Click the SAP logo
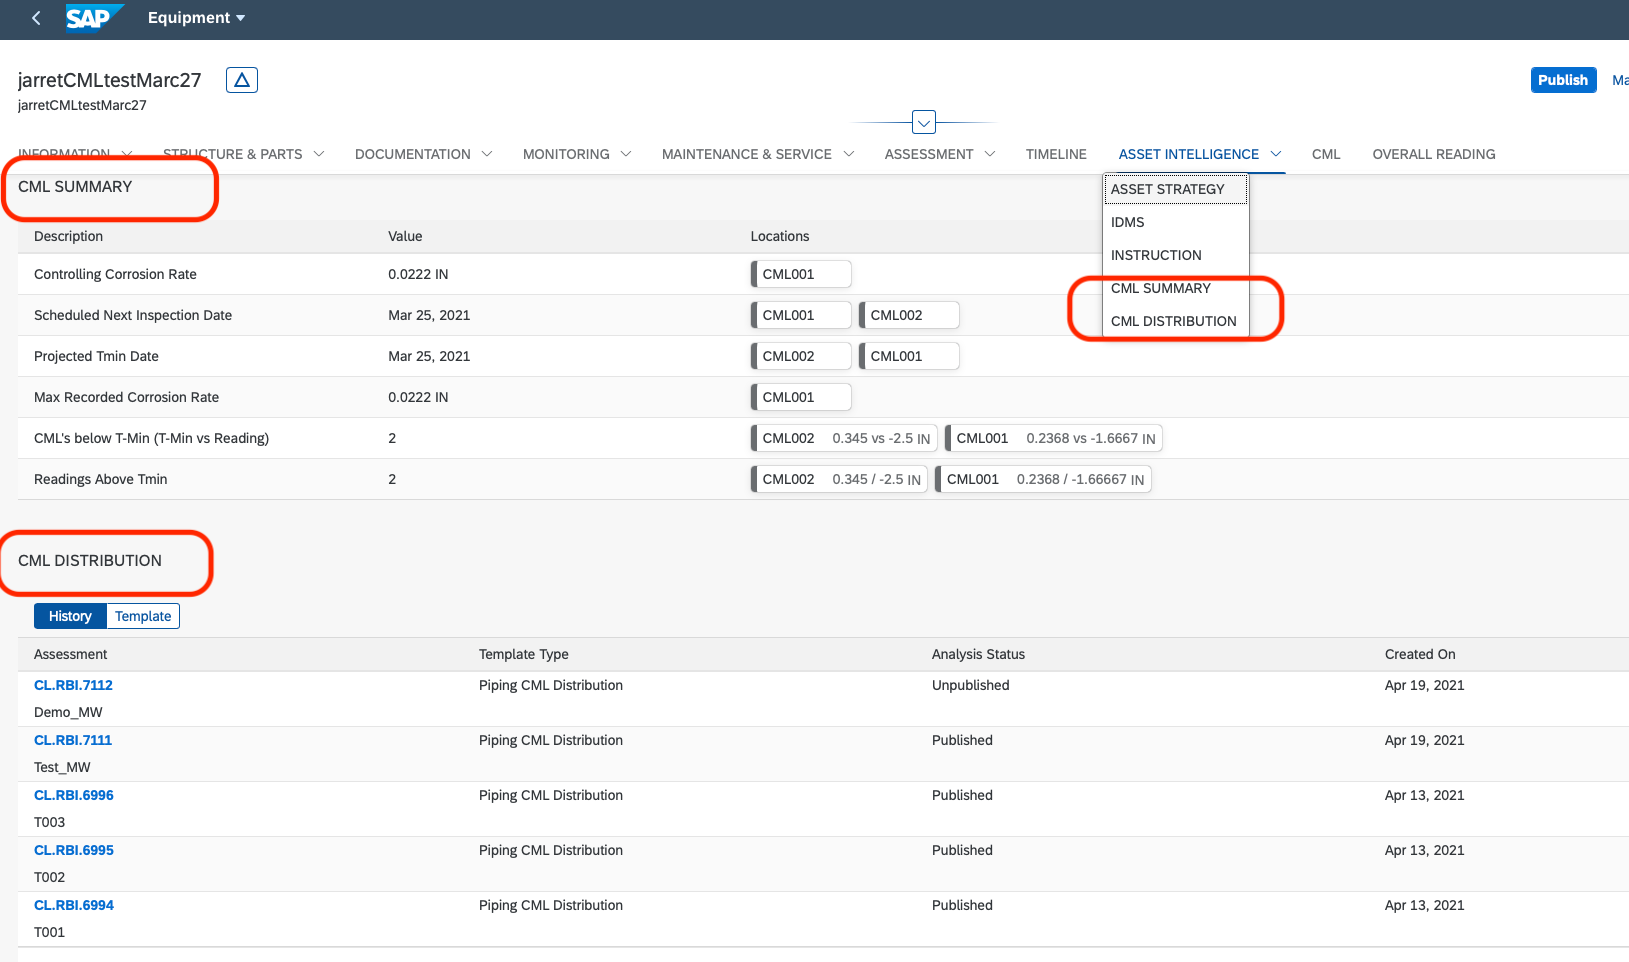Viewport: 1629px width, 962px height. (94, 18)
